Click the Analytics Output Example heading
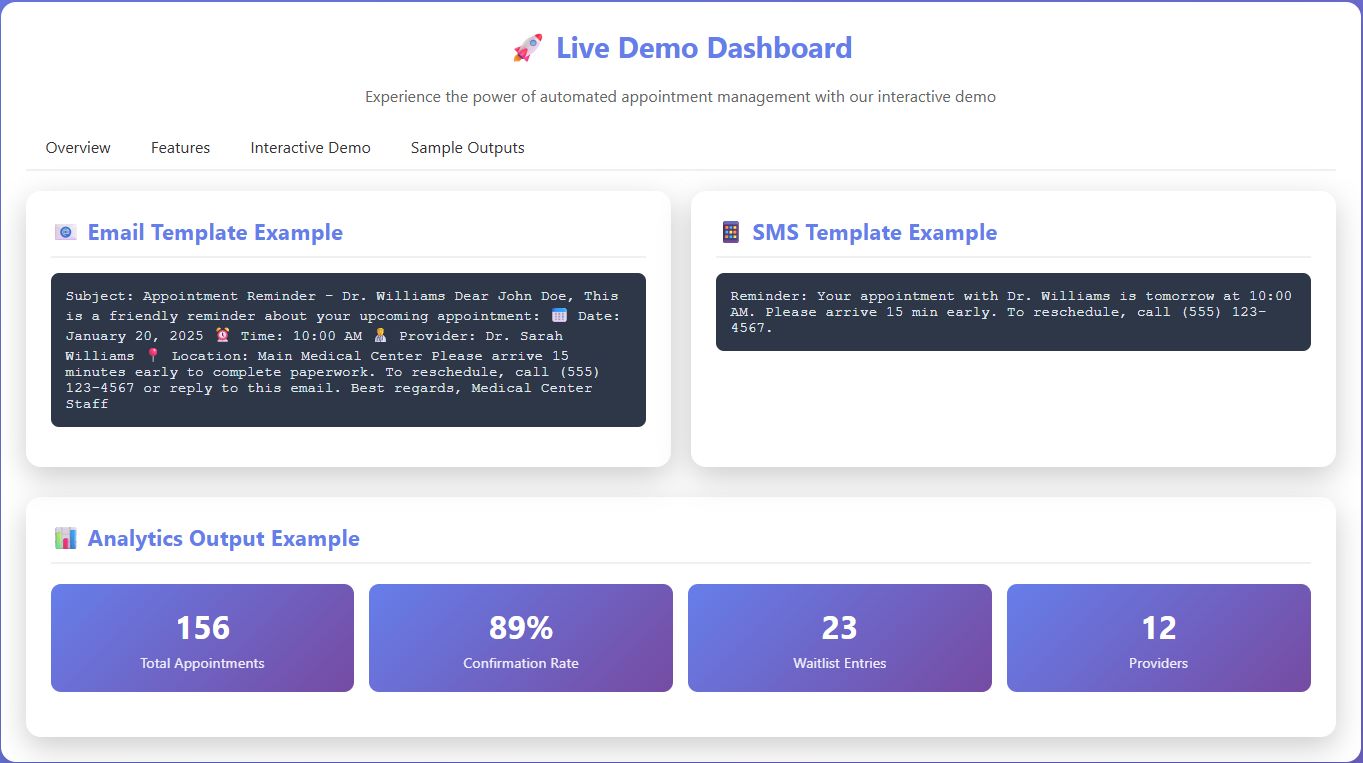The height and width of the screenshot is (763, 1363). [223, 539]
